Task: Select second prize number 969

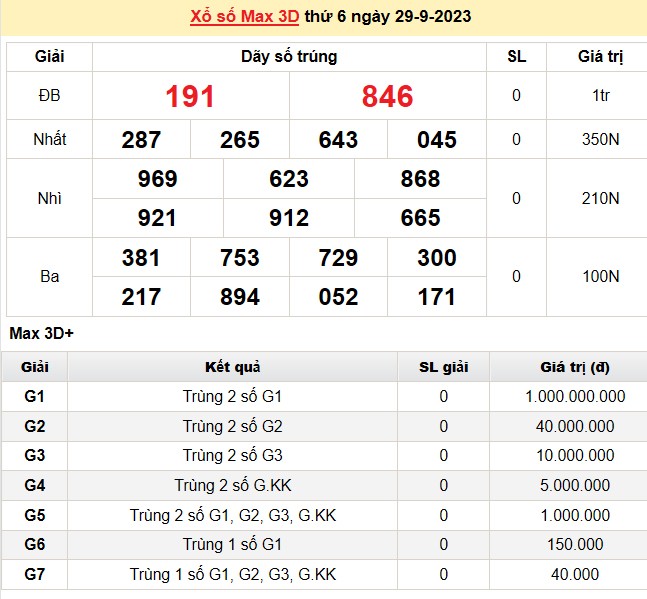Action: pyautogui.click(x=157, y=179)
